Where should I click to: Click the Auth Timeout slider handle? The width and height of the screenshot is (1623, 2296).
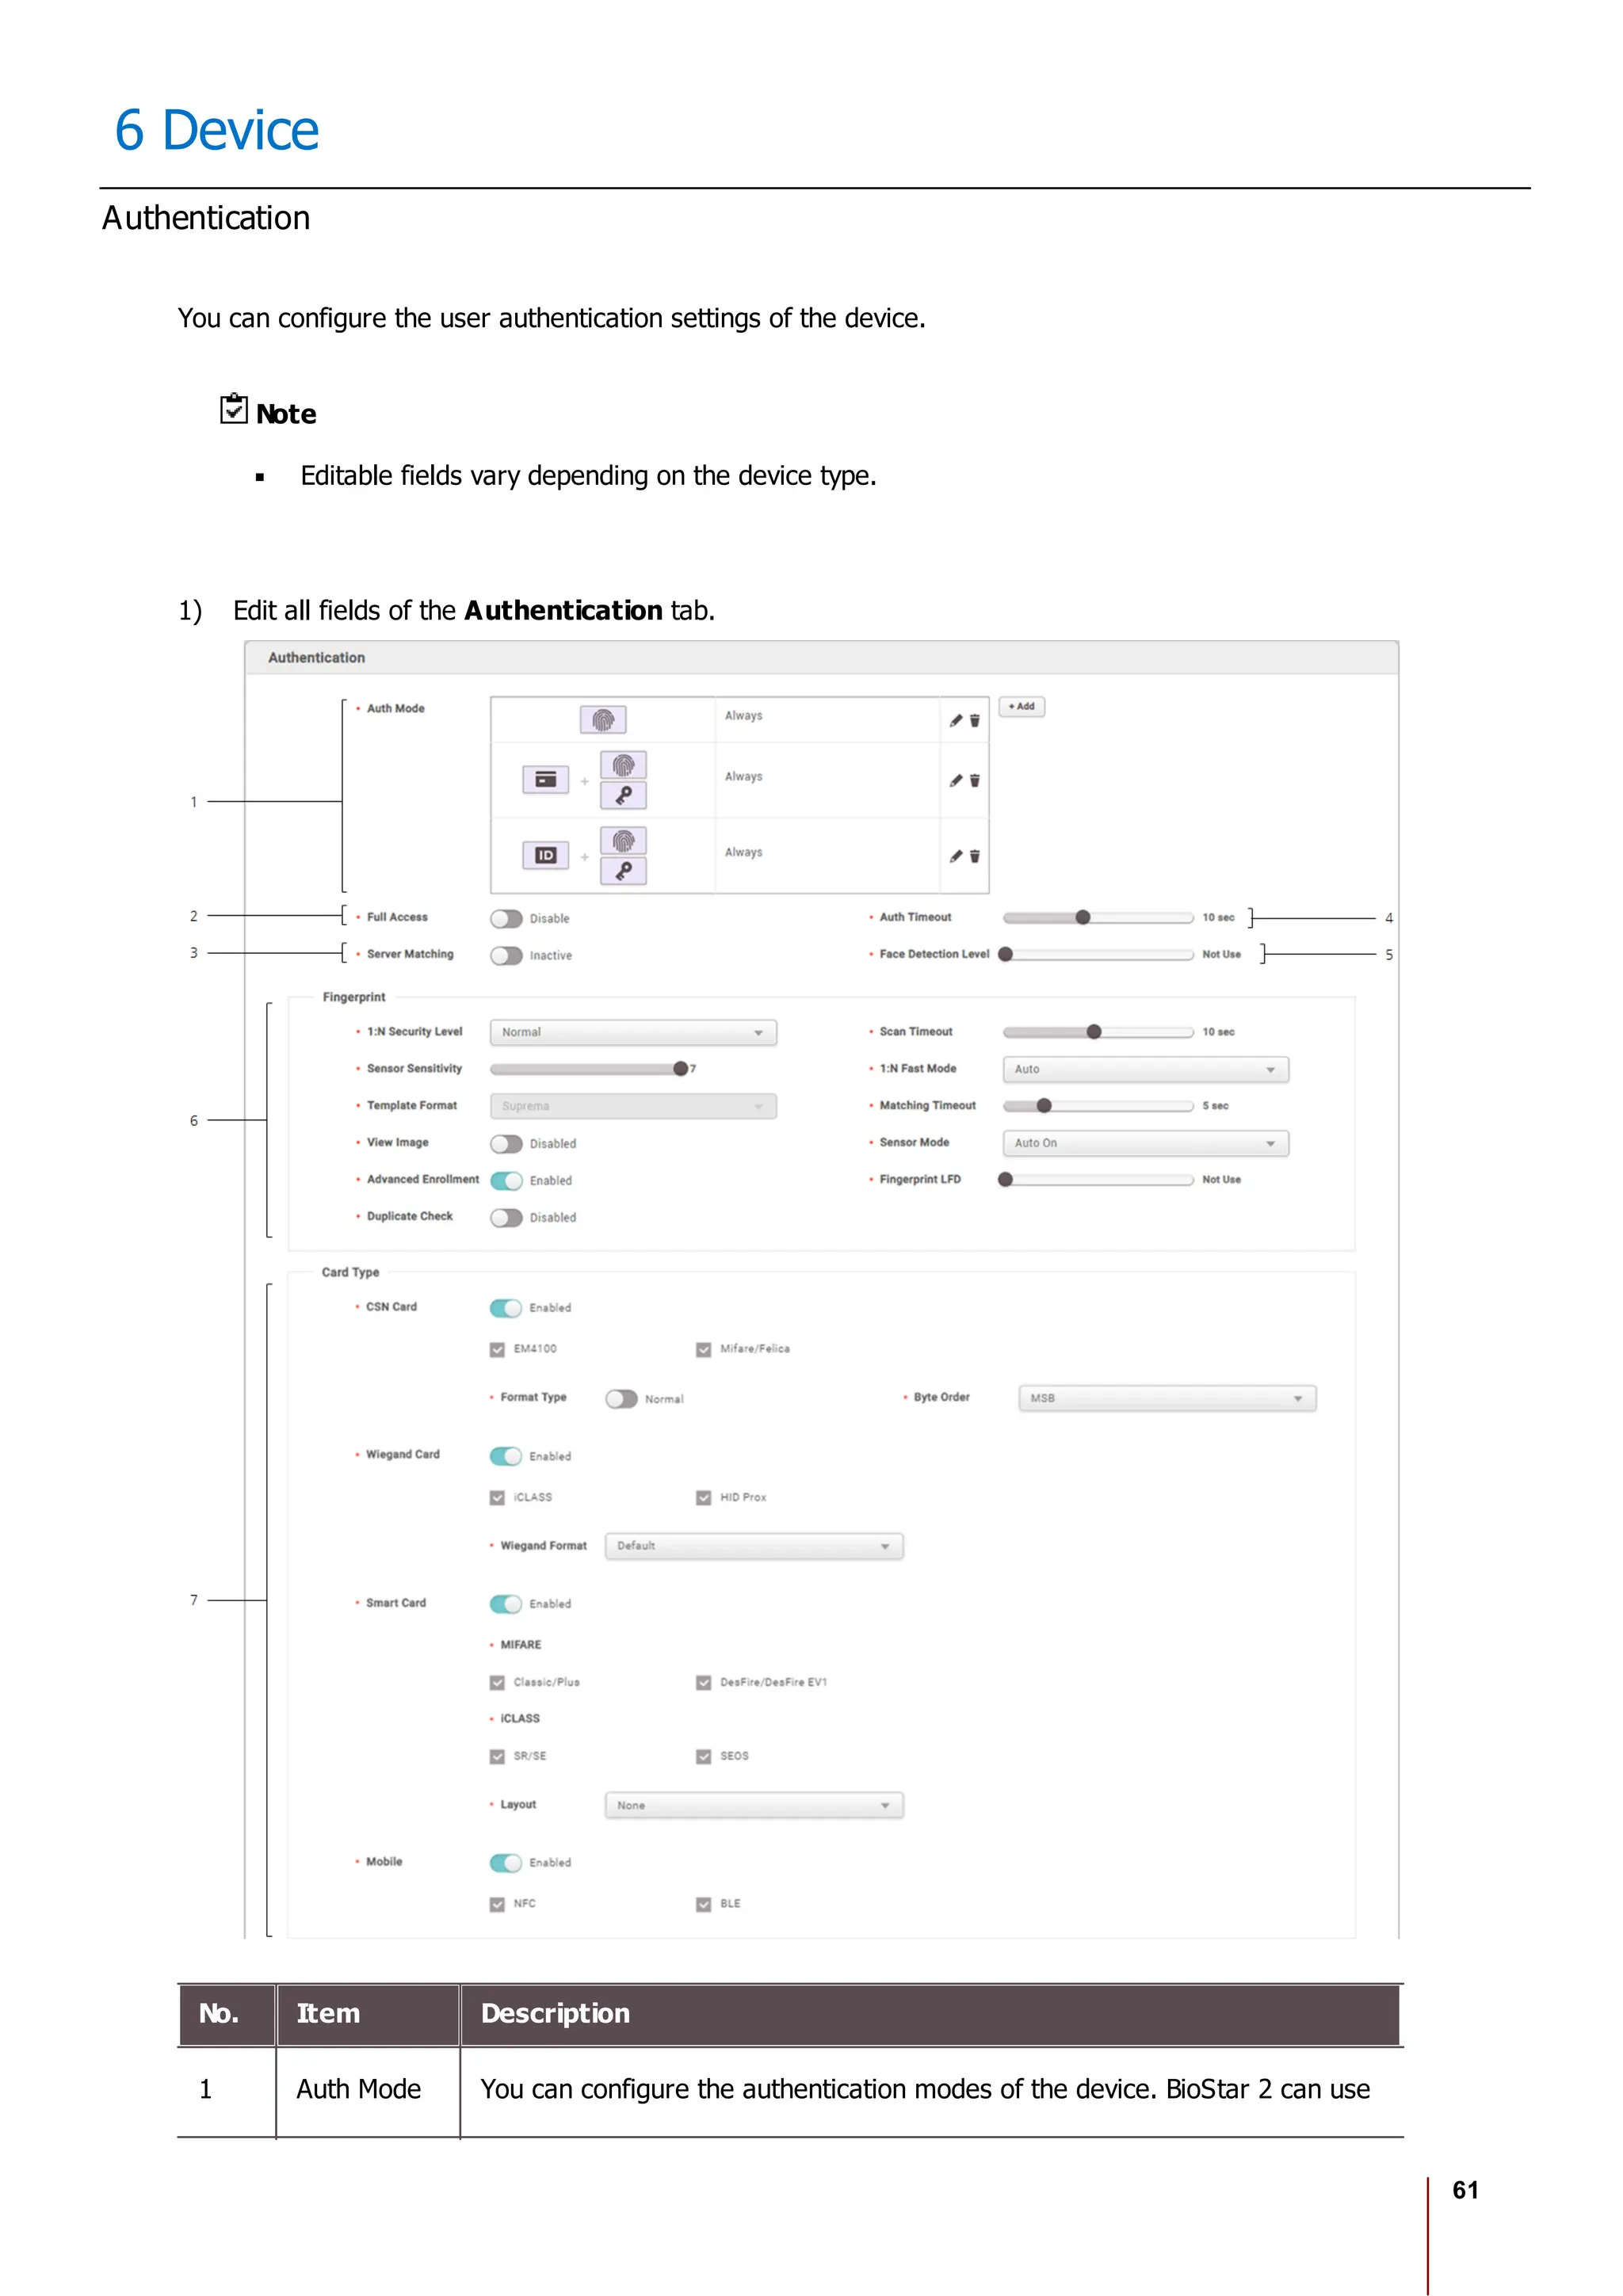(x=1083, y=917)
